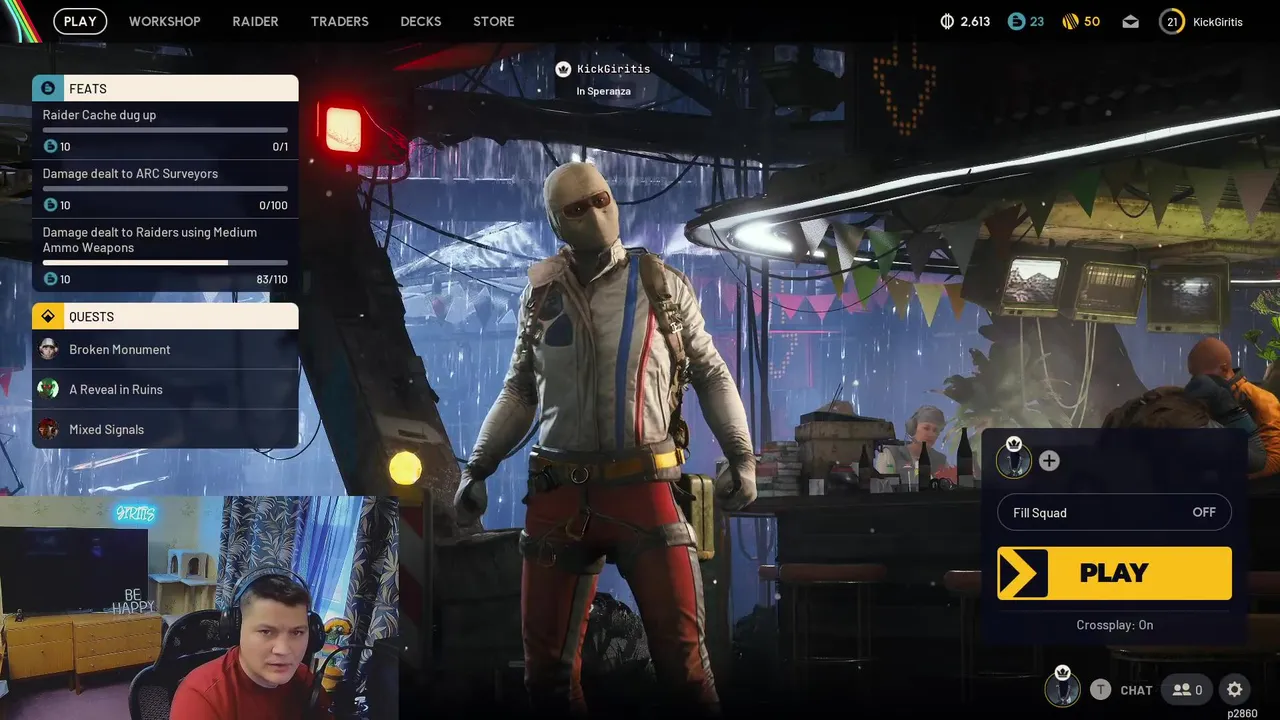Click the blue cred token icon beside 23

coord(1016,21)
